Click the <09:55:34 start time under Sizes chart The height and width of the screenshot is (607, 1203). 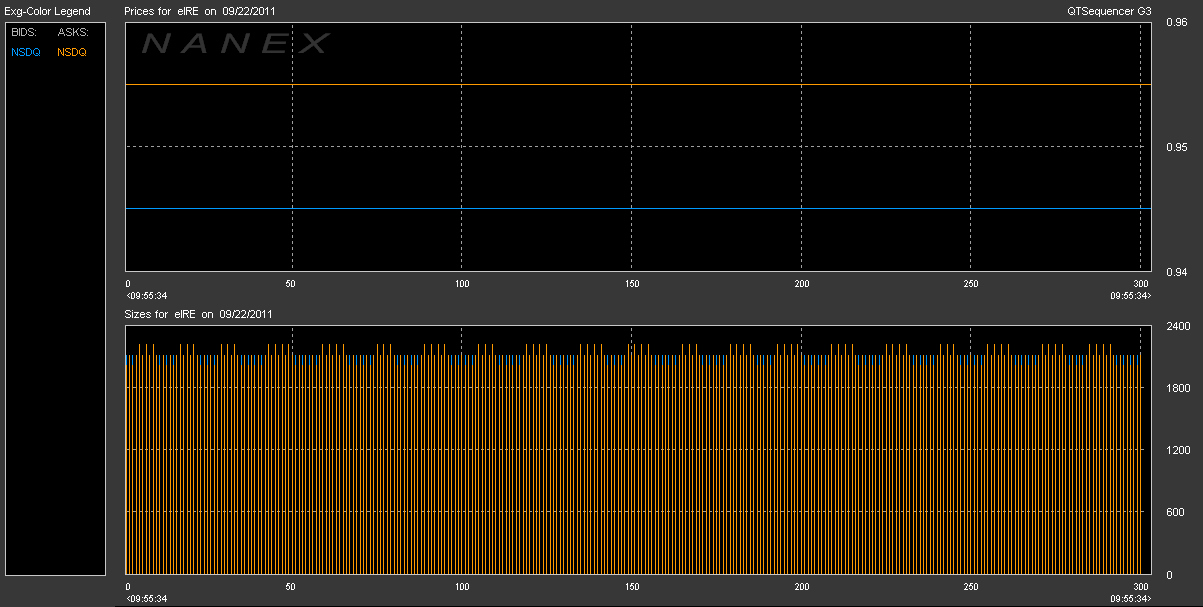tap(146, 598)
